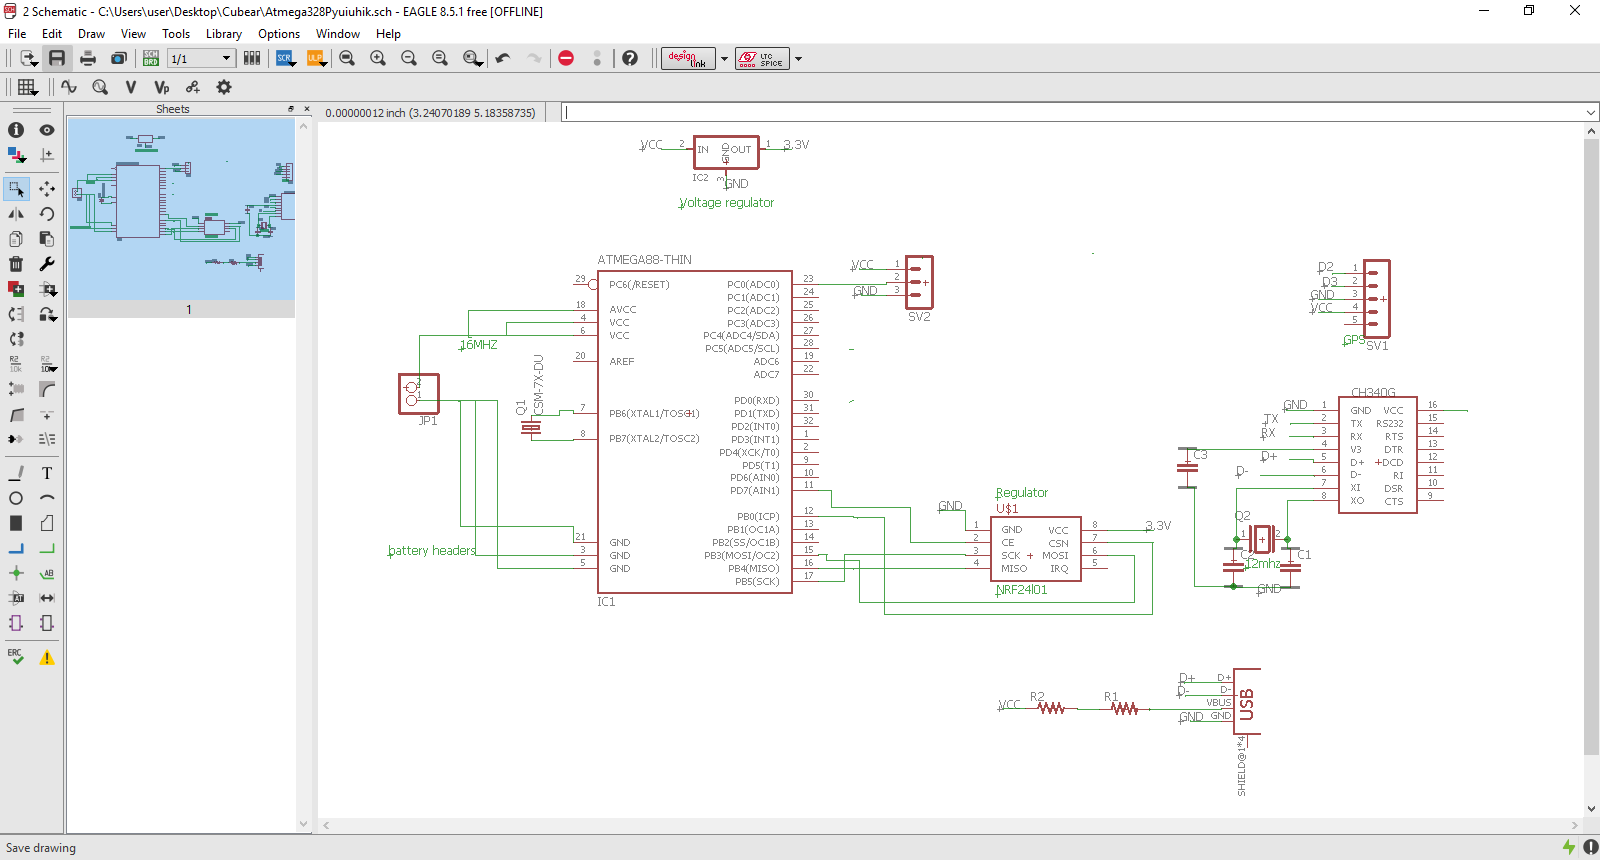1600x860 pixels.
Task: Activate the Text tool
Action: (47, 473)
